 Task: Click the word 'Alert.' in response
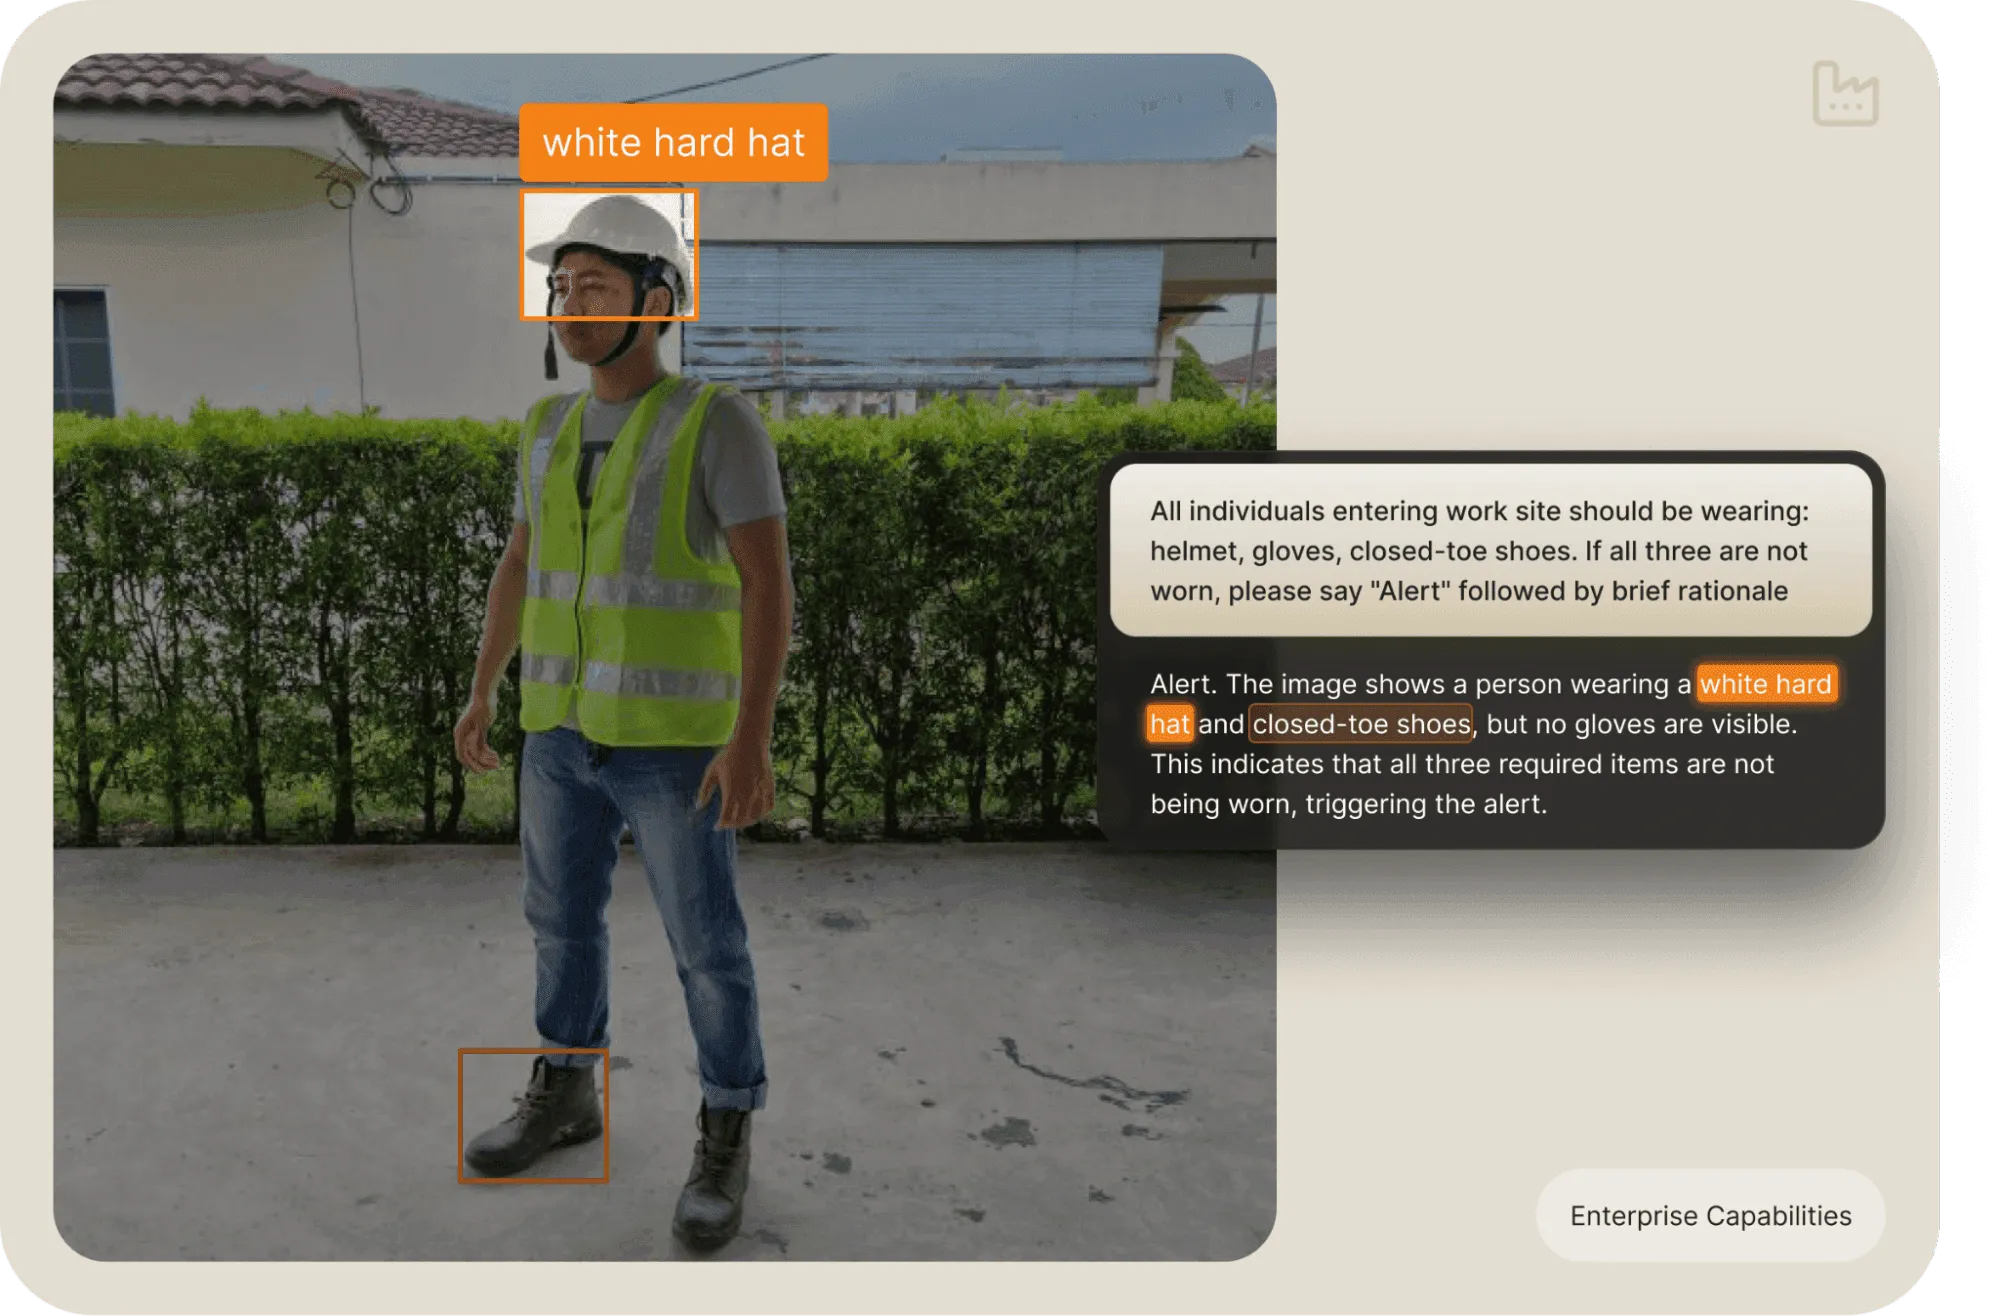pos(1183,684)
